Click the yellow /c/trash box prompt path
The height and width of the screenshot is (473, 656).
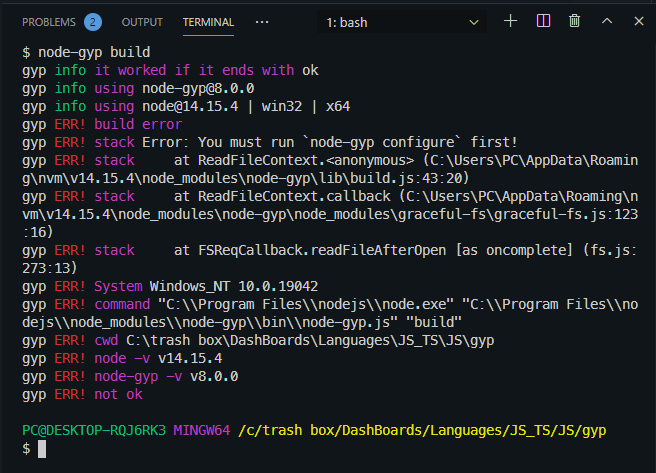click(x=422, y=430)
